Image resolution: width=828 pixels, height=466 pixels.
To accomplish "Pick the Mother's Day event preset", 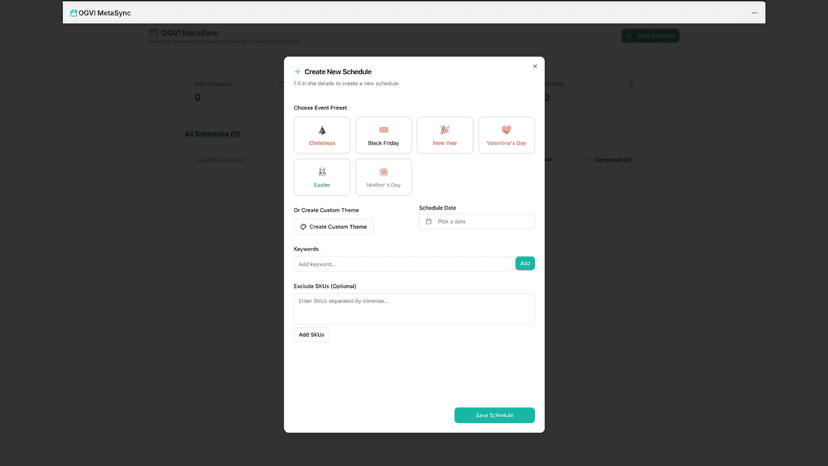I will tap(383, 178).
